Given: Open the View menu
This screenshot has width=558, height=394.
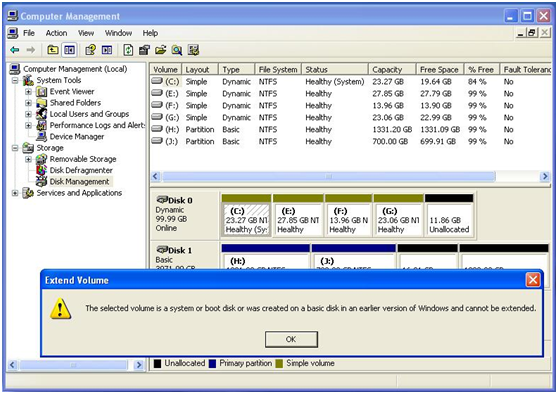Looking at the screenshot, I should [x=86, y=33].
